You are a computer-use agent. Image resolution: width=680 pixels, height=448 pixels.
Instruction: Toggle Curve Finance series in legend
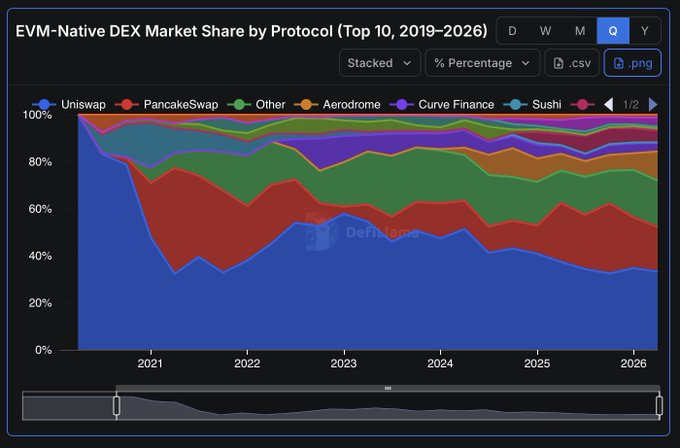pyautogui.click(x=442, y=105)
